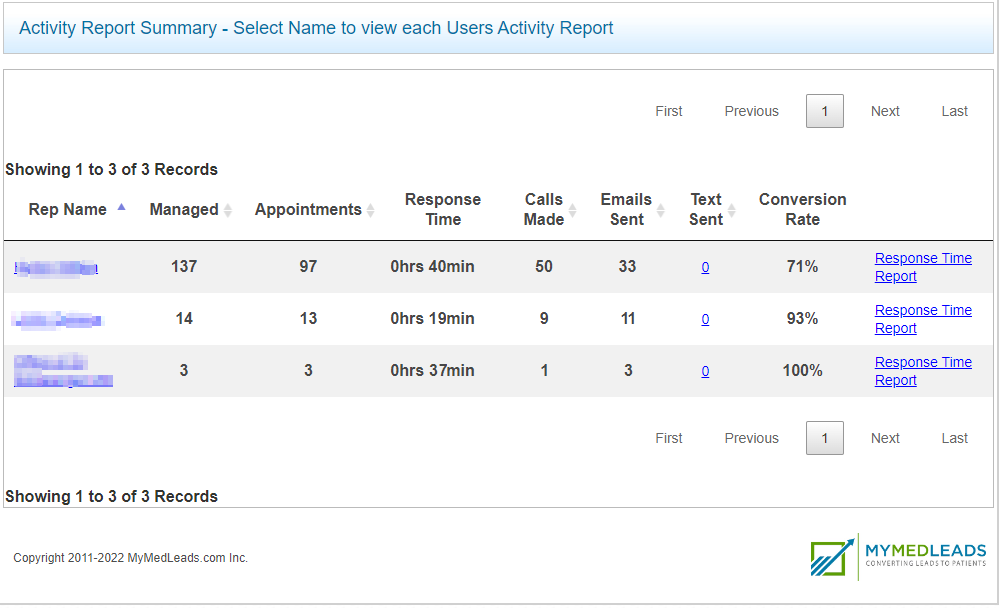Screen dimensions: 999x608
Task: Sort by Text Sent column arrows
Action: coord(731,210)
